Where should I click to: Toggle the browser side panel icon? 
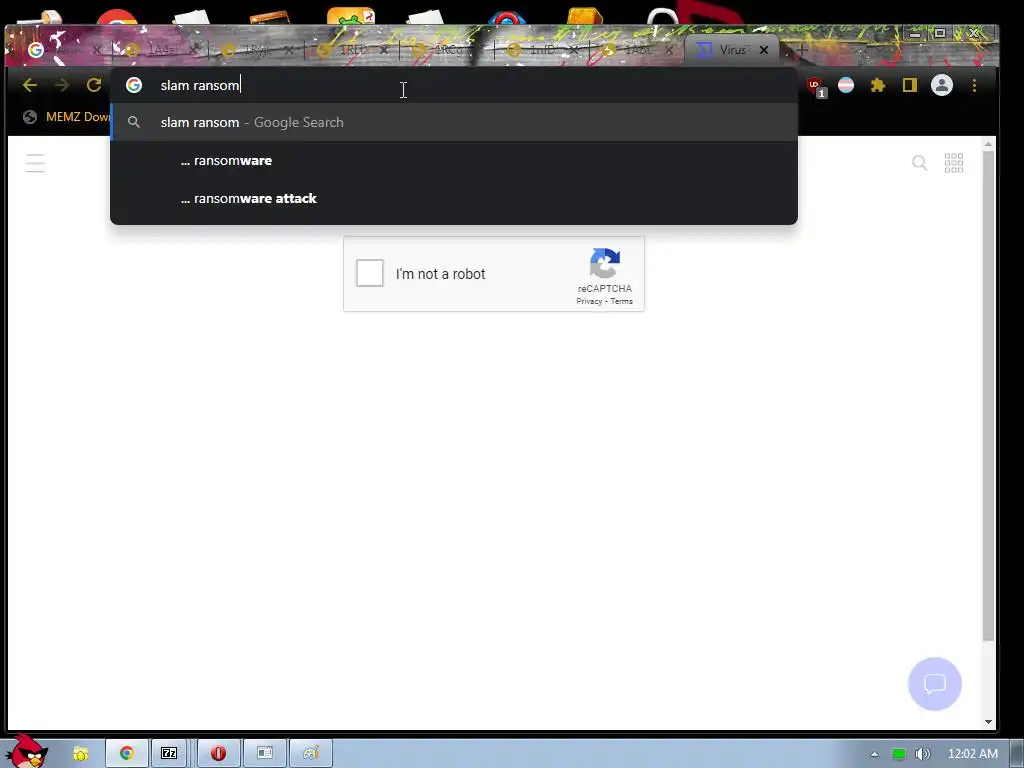click(910, 85)
